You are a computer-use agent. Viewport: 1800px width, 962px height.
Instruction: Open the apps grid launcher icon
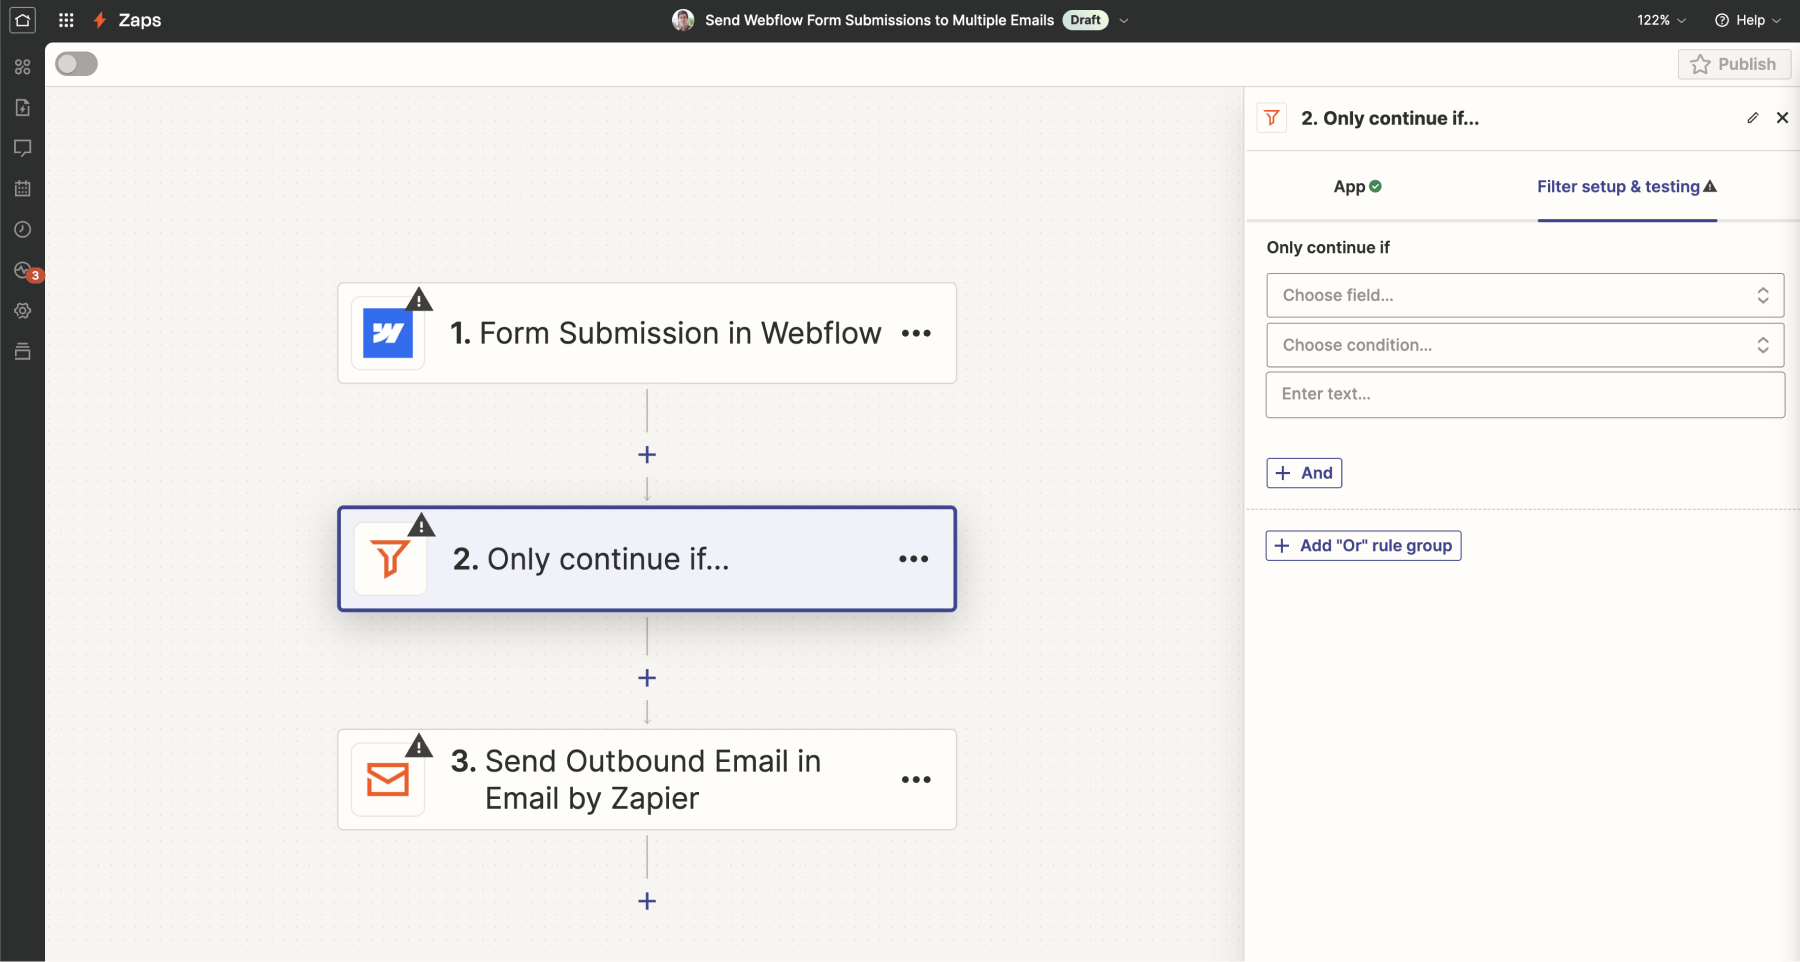click(66, 20)
